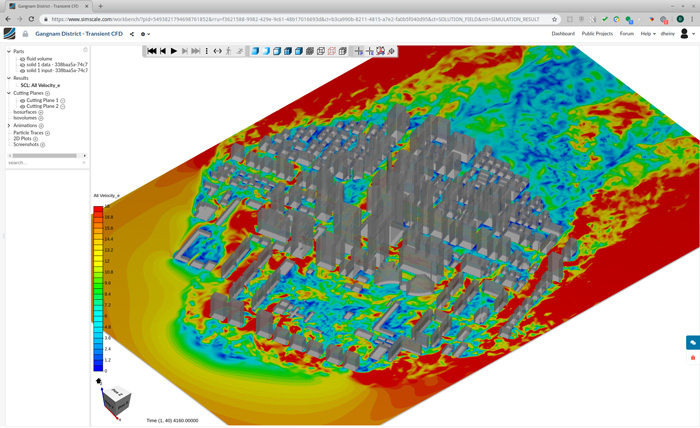This screenshot has height=428, width=700.
Task: Select SCL: All Velocity_e result
Action: pos(40,85)
